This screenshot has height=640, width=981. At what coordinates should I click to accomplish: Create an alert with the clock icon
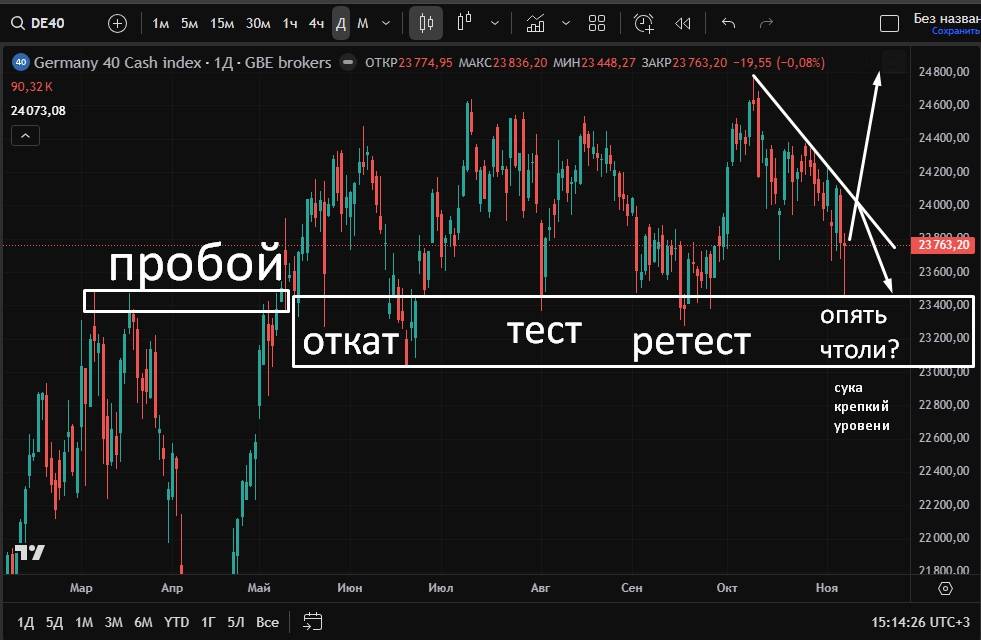[644, 23]
